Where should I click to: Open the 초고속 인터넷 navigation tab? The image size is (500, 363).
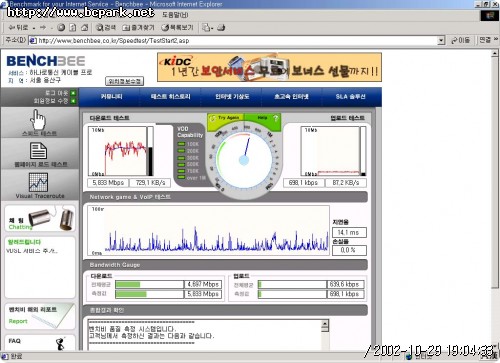point(292,97)
